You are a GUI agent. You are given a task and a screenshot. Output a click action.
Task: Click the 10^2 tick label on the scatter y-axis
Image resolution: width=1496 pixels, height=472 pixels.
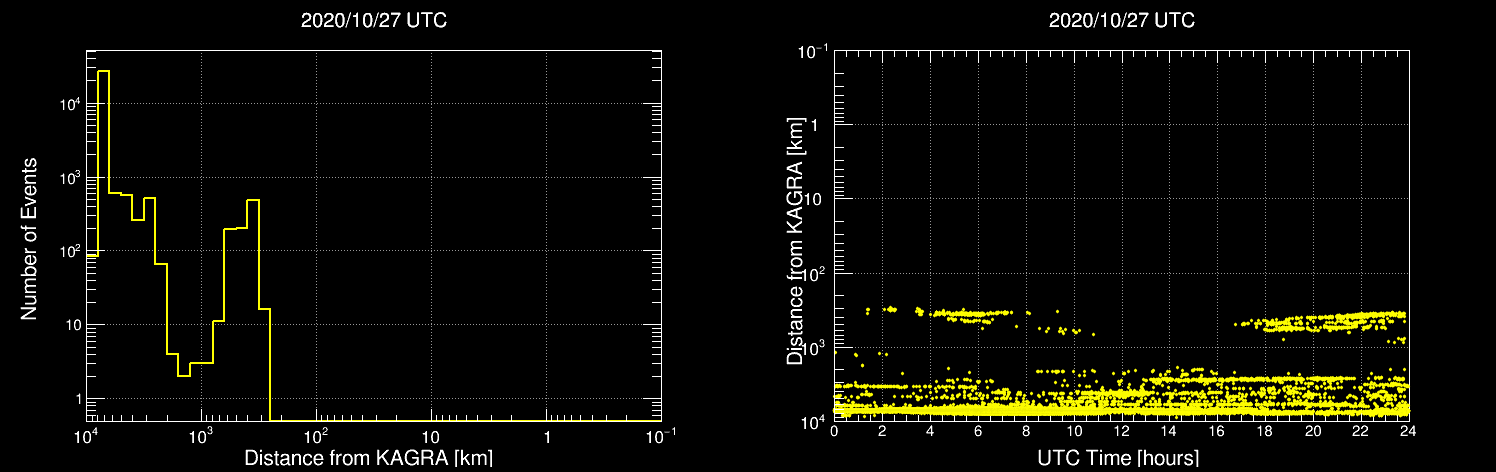click(x=815, y=272)
